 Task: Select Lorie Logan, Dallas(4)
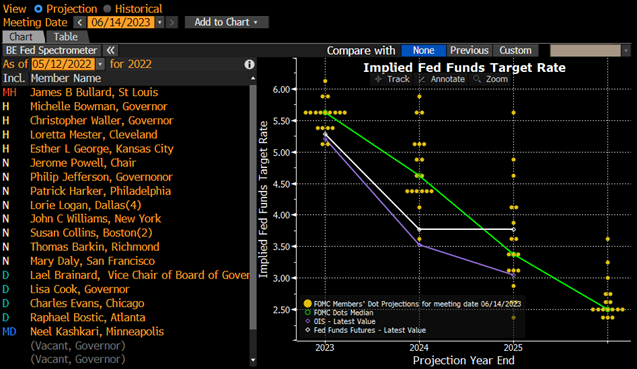point(86,205)
